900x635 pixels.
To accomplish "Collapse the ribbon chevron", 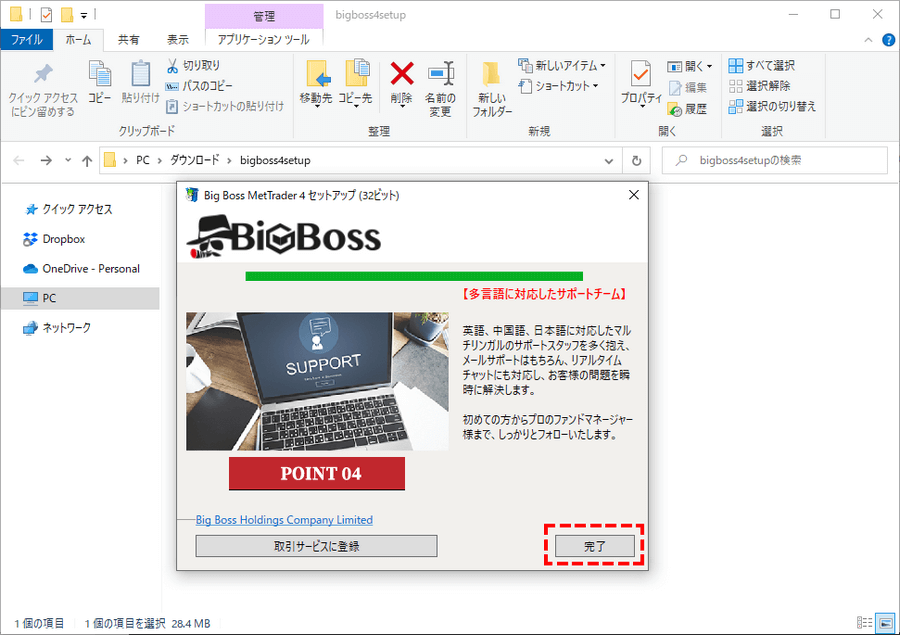I will point(868,40).
